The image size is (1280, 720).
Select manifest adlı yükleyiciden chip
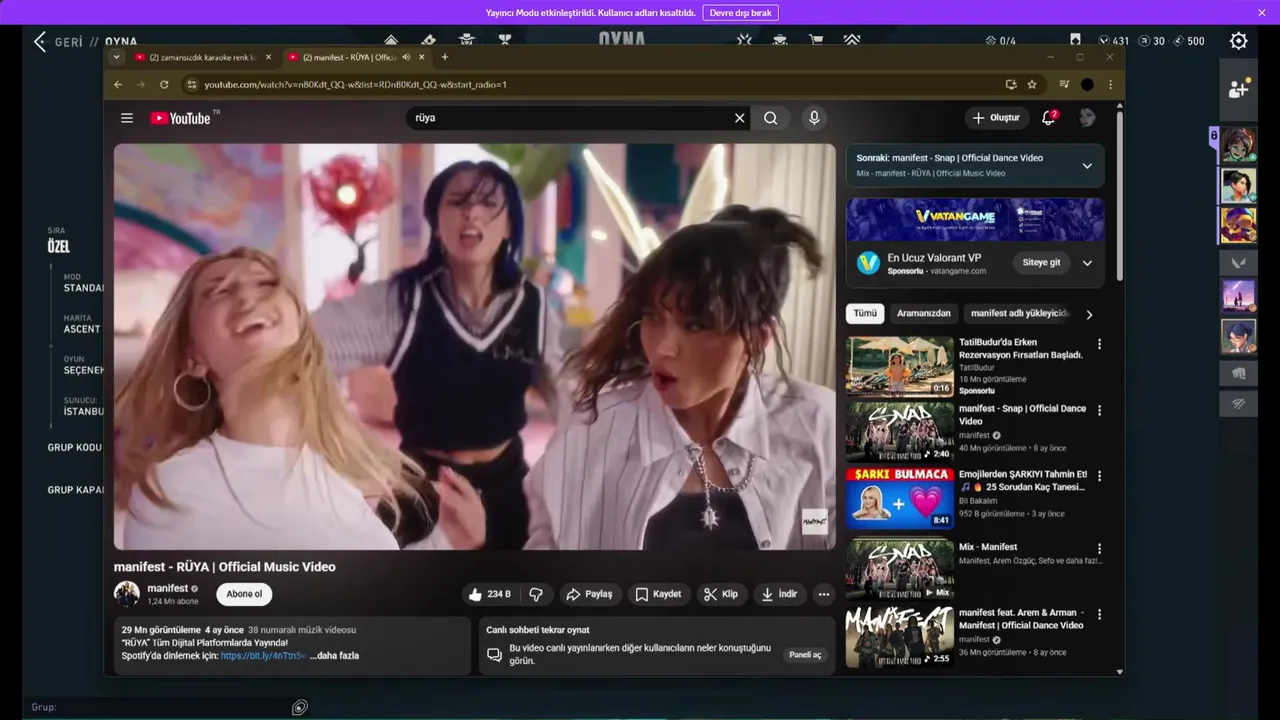(x=1020, y=313)
